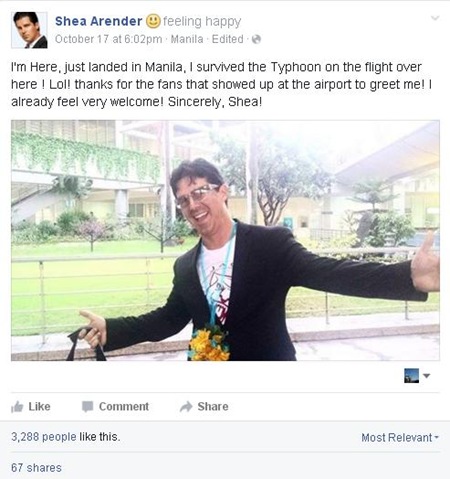Click the globe public privacy icon

click(x=256, y=39)
